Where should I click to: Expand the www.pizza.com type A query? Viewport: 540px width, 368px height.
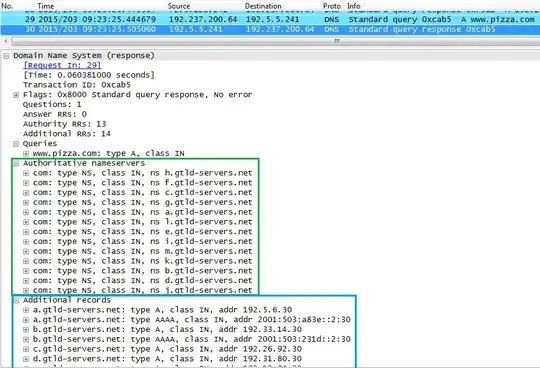26,154
